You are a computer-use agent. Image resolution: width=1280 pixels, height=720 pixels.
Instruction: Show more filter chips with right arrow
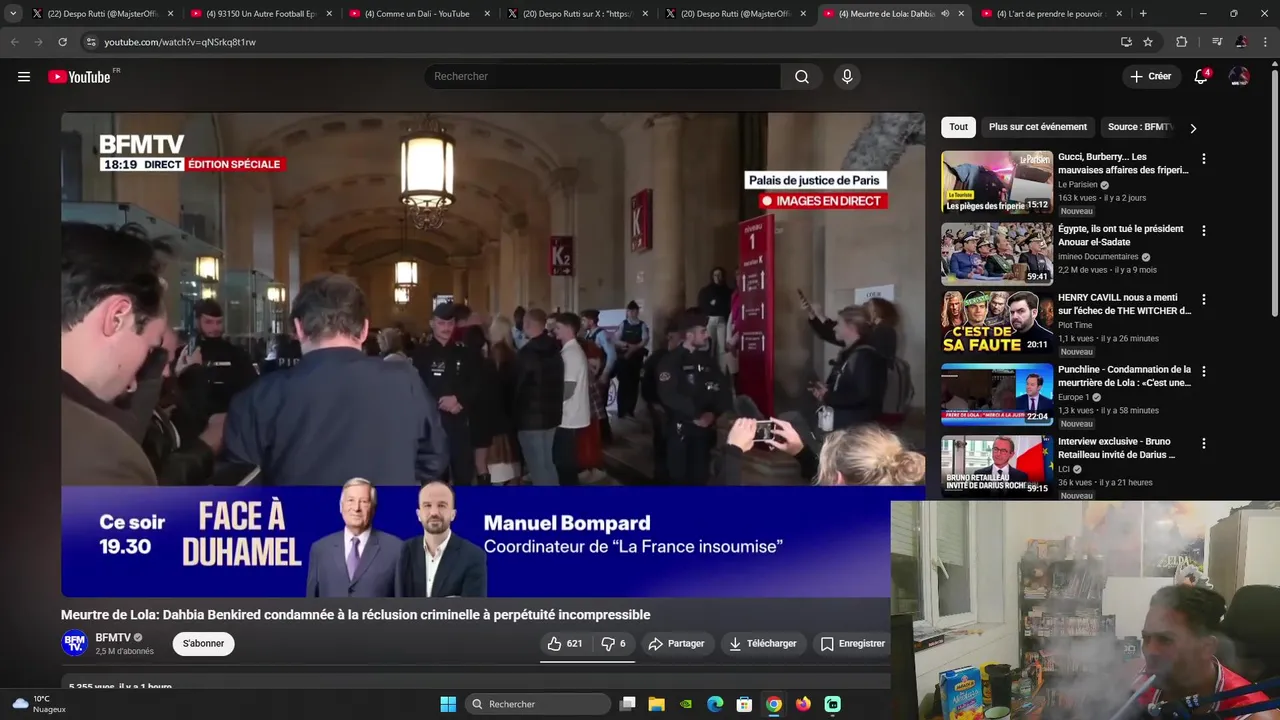(x=1192, y=128)
